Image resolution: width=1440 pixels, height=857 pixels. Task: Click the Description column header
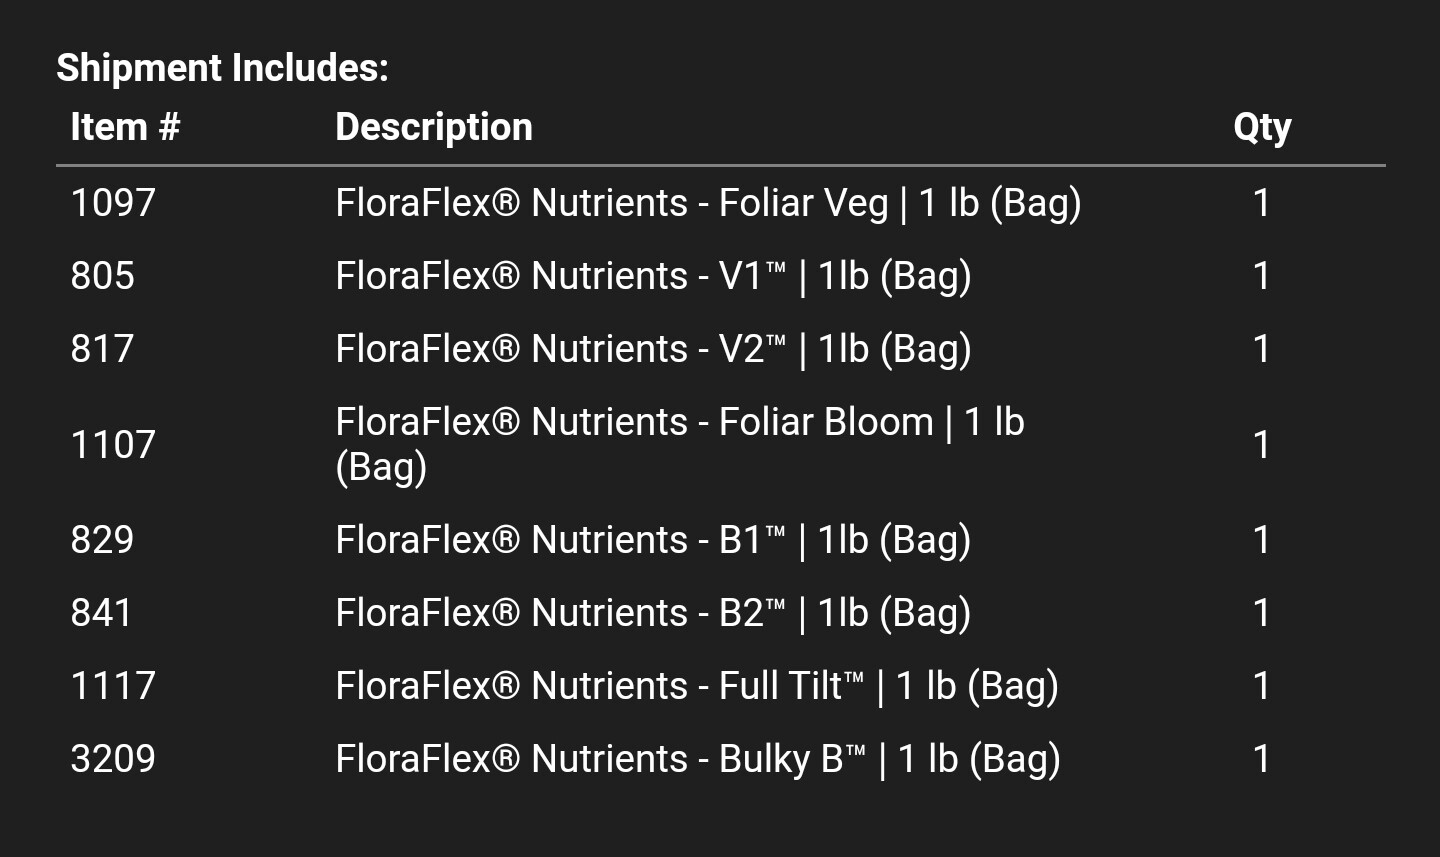click(x=434, y=127)
